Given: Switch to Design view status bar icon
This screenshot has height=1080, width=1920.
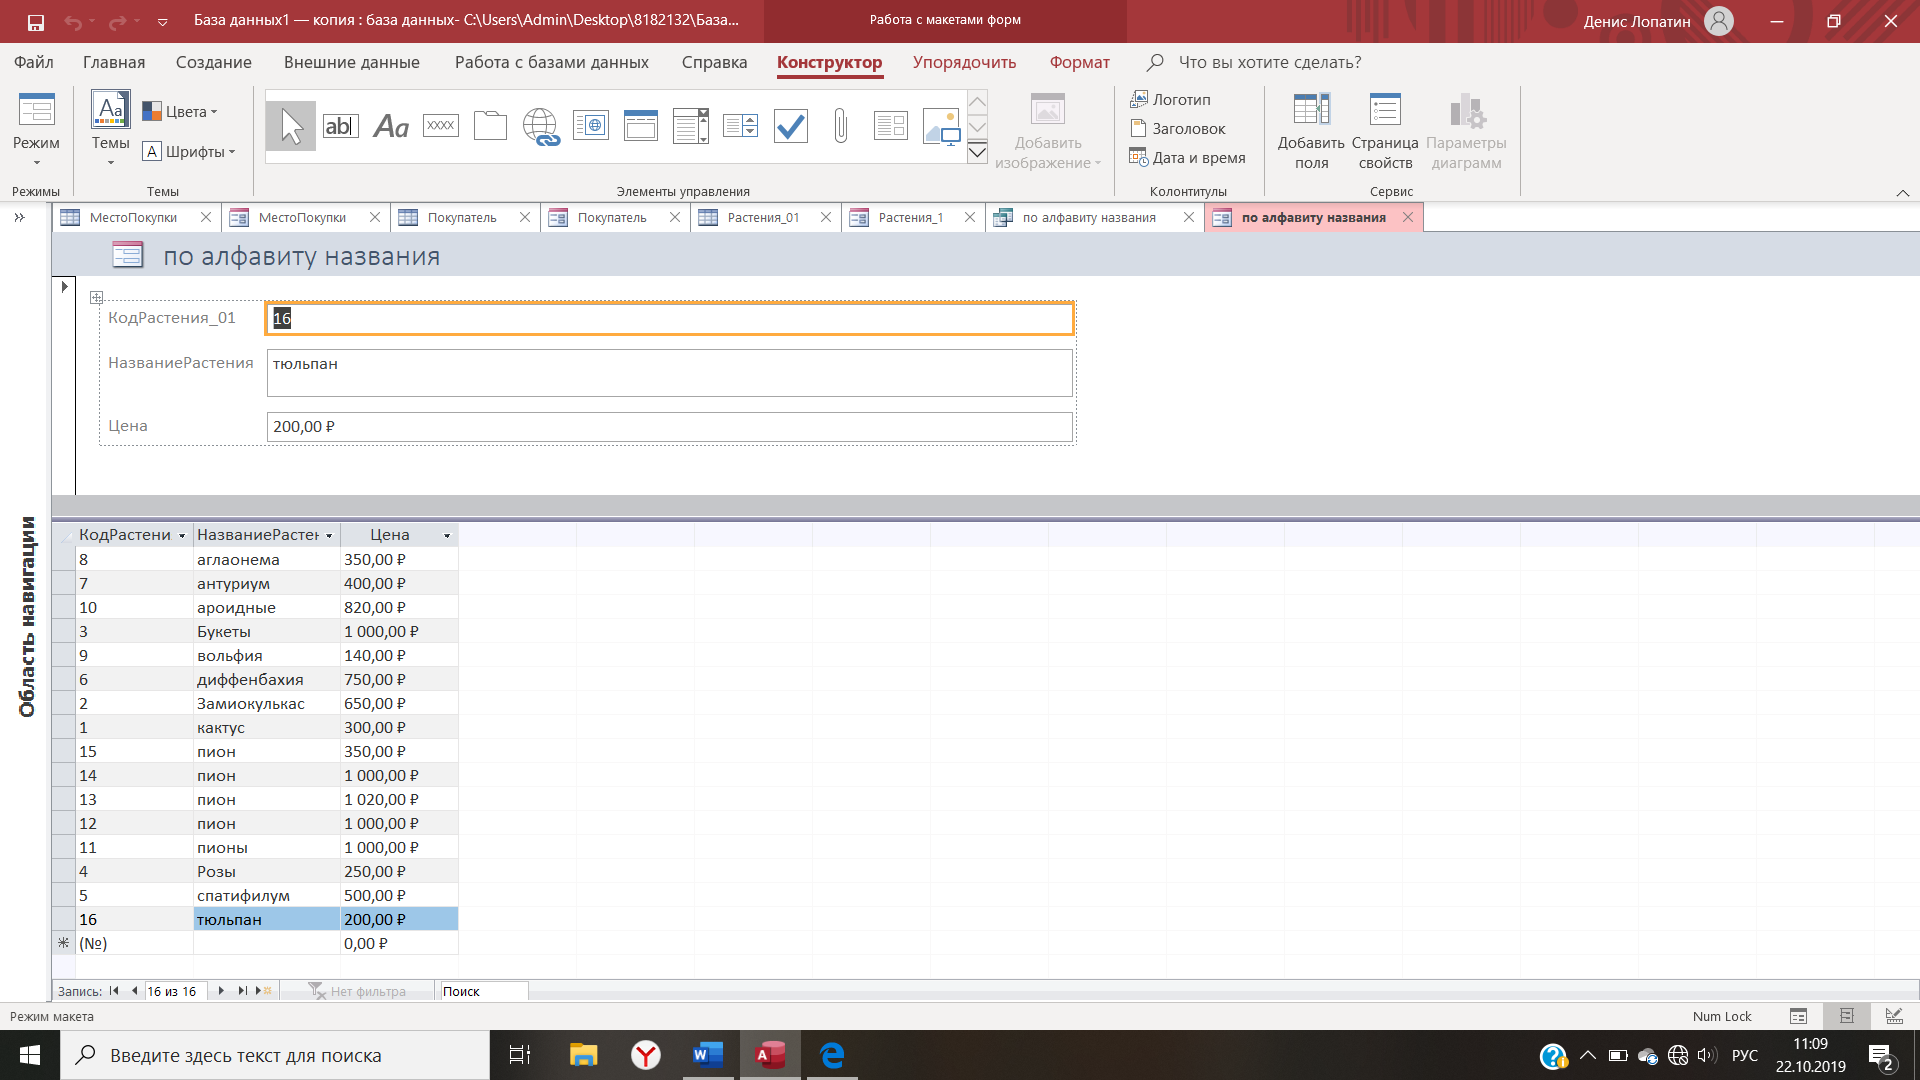Looking at the screenshot, I should pyautogui.click(x=1894, y=1016).
